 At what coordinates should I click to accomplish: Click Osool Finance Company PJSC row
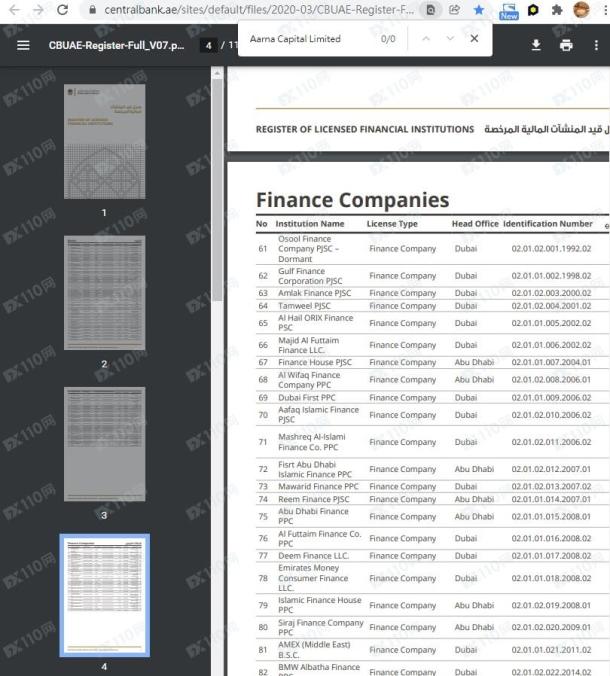(432, 249)
